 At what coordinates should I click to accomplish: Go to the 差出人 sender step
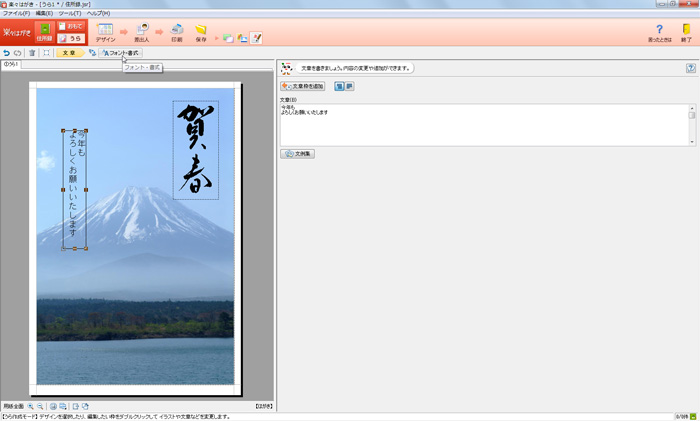(x=141, y=32)
